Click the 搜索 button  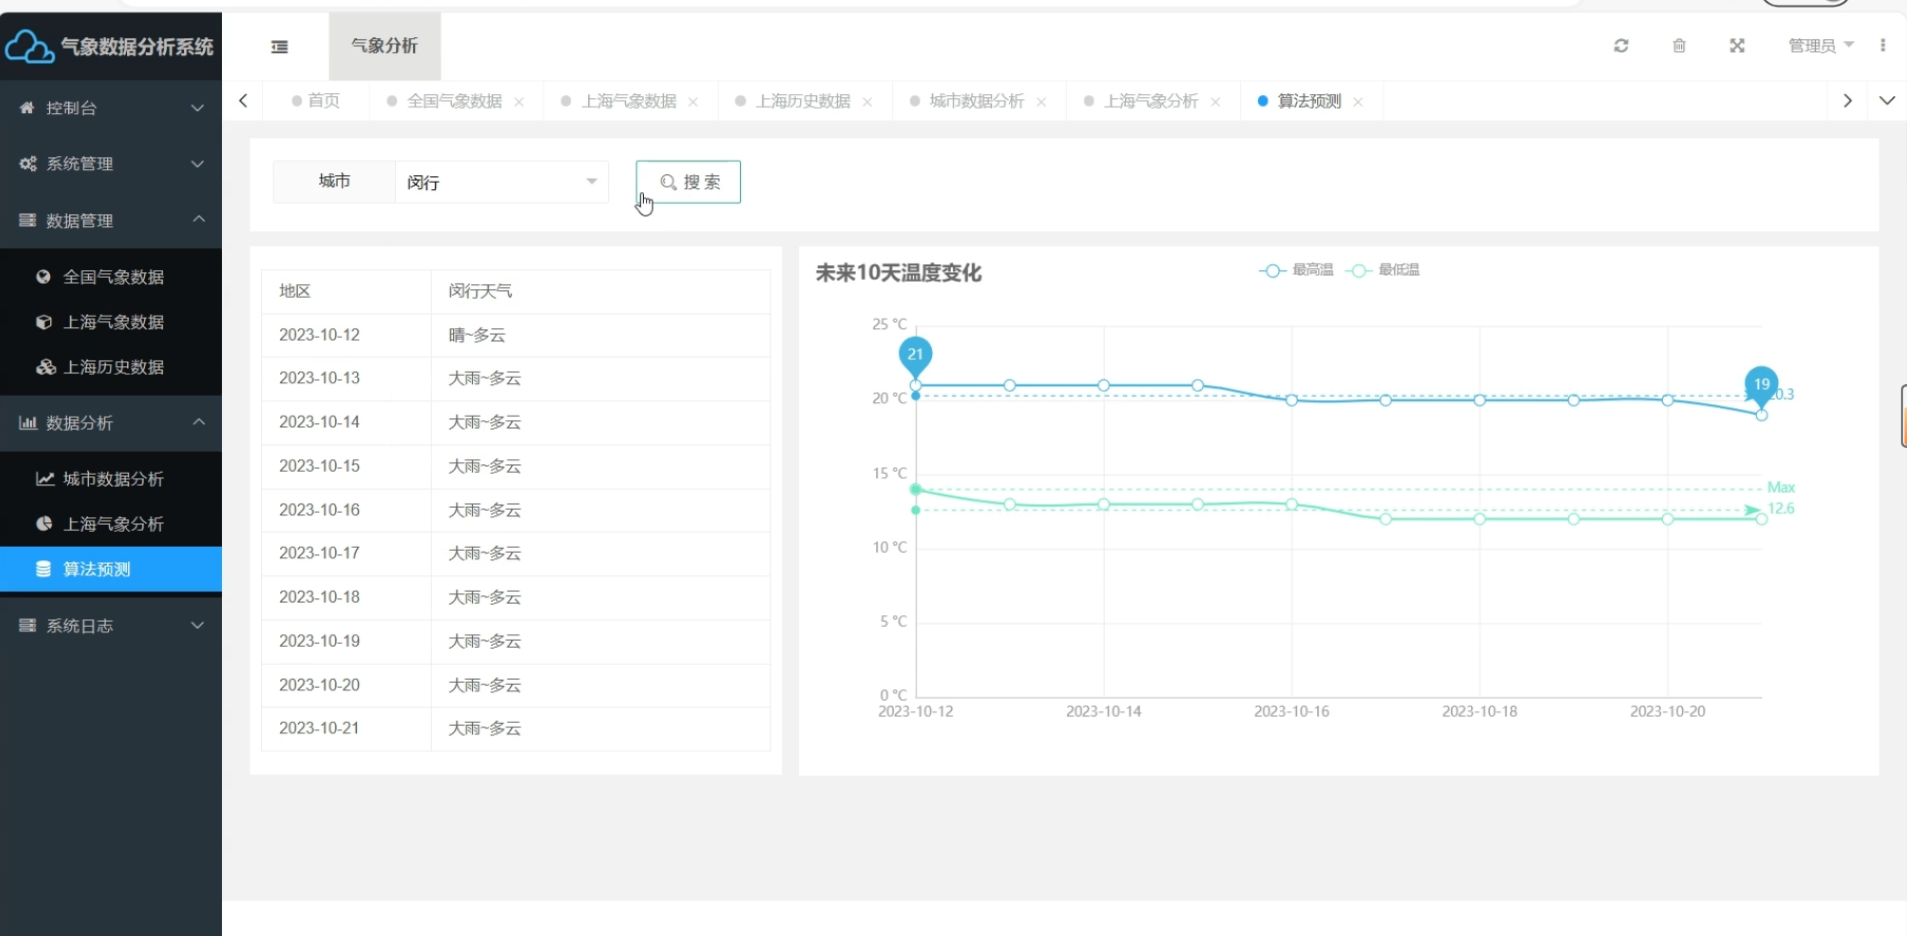tap(688, 182)
